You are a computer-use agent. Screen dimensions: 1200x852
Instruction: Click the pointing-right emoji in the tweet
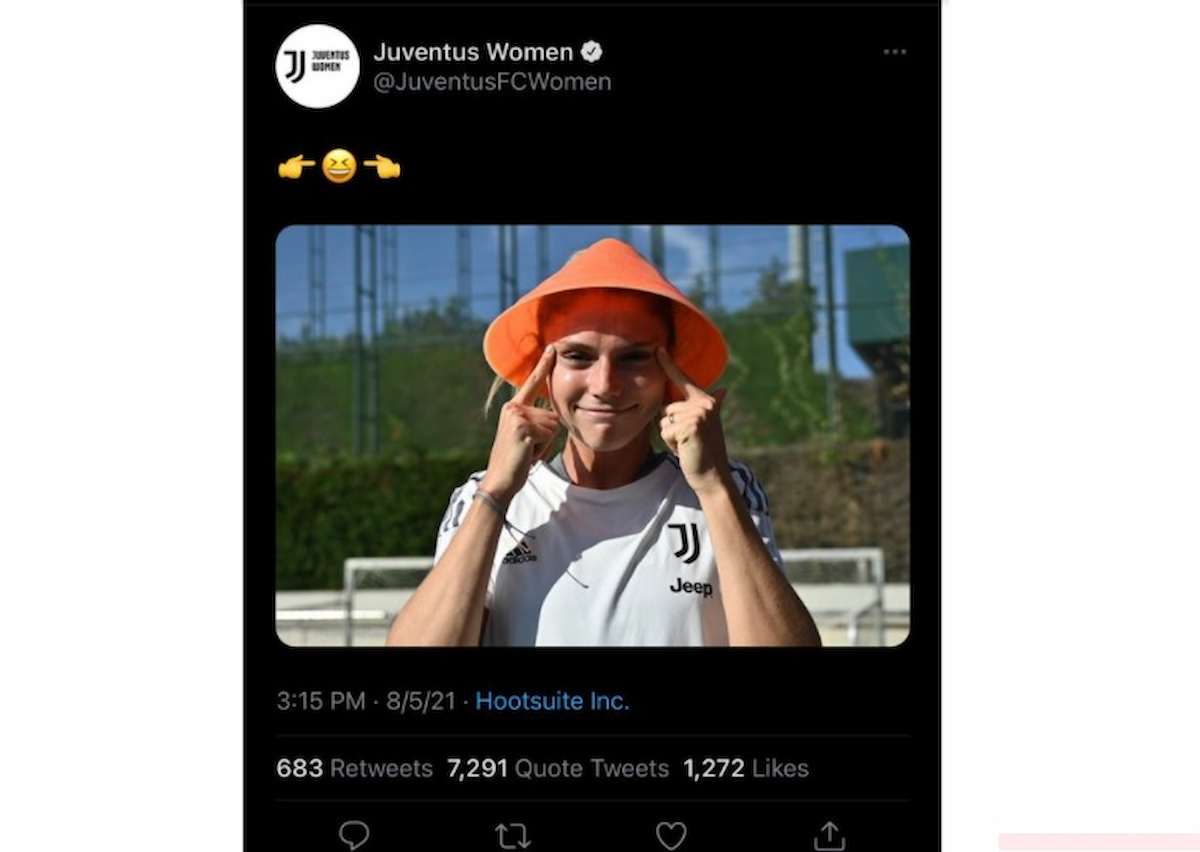coord(293,166)
